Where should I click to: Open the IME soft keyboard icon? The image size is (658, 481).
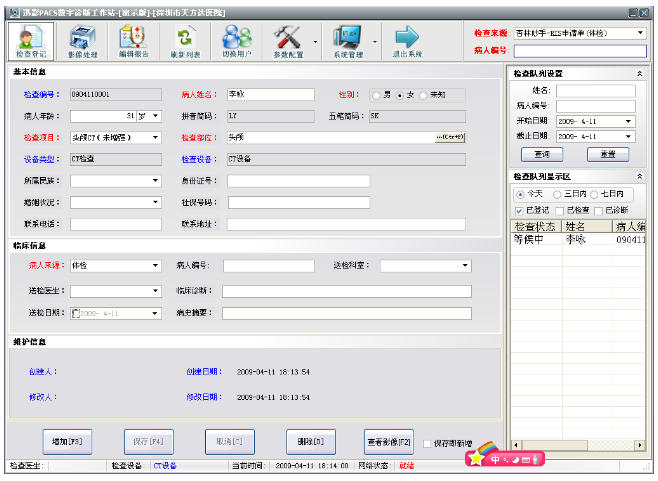(x=526, y=460)
